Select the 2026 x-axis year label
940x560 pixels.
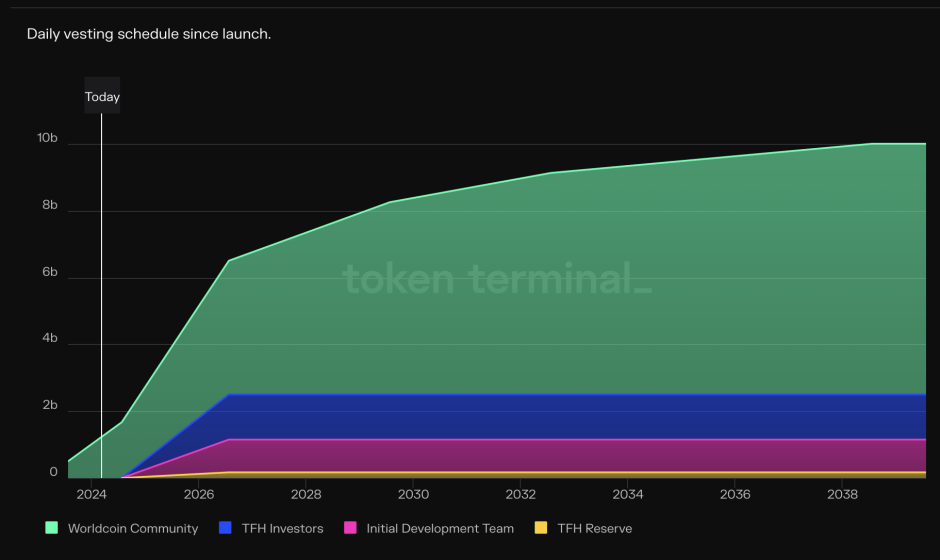click(199, 494)
